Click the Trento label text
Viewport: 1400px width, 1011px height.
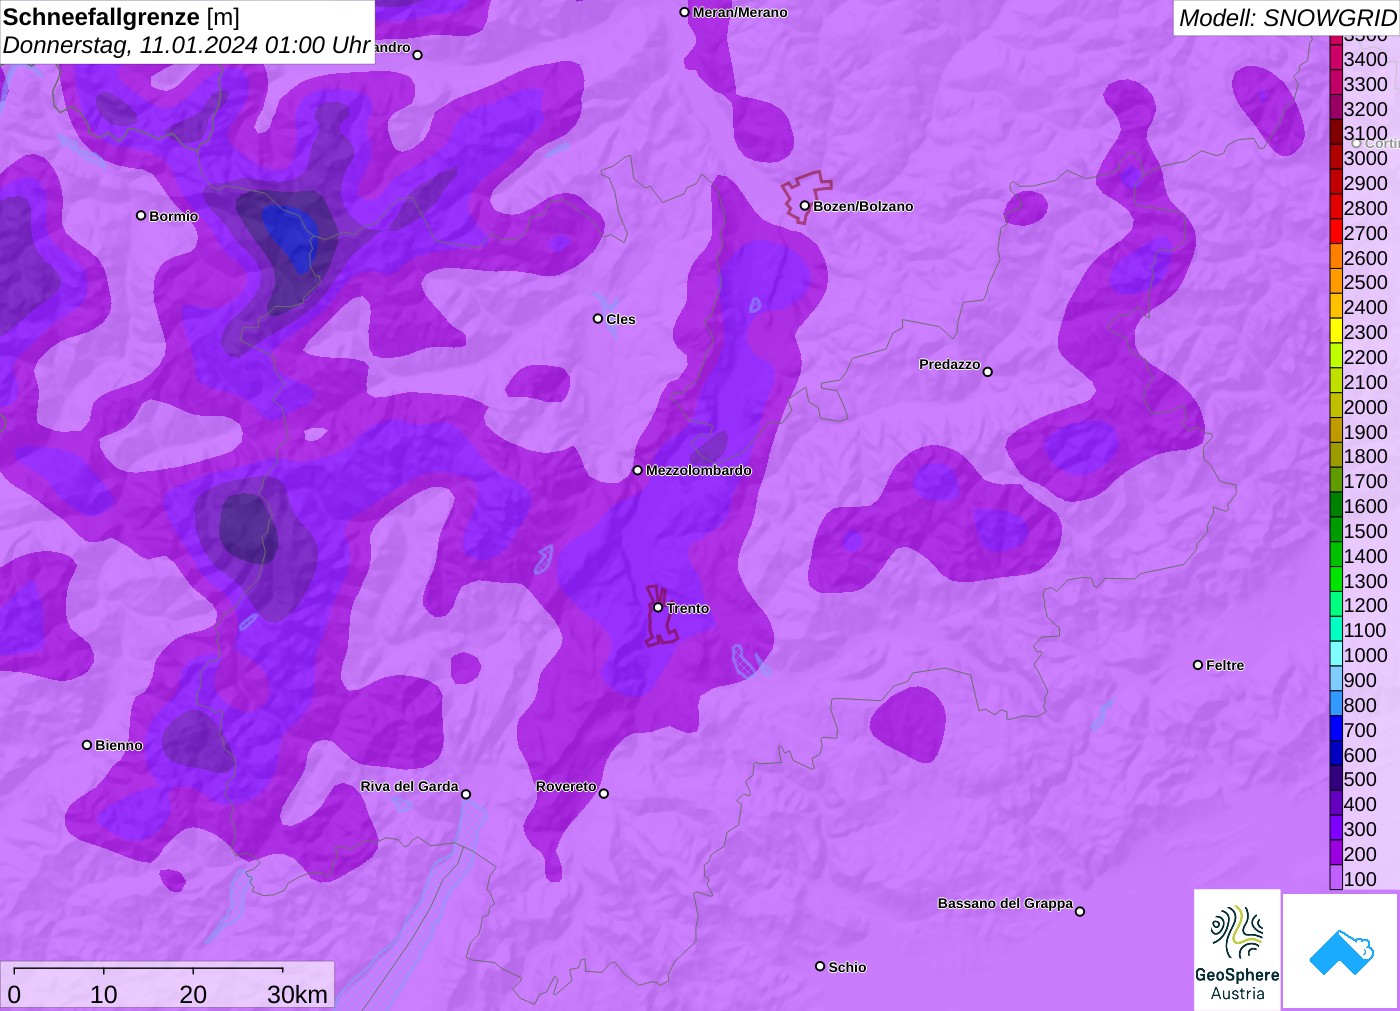(688, 608)
